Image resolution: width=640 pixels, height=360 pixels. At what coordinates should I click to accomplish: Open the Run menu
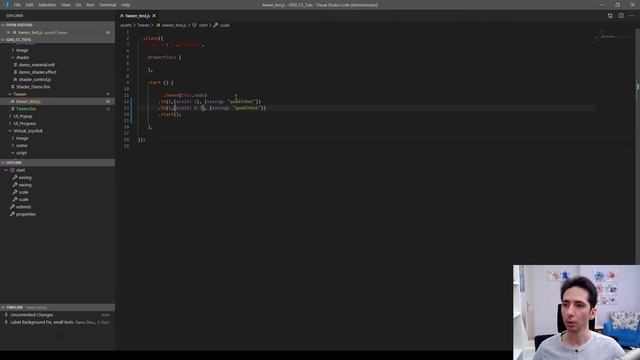tap(90, 5)
